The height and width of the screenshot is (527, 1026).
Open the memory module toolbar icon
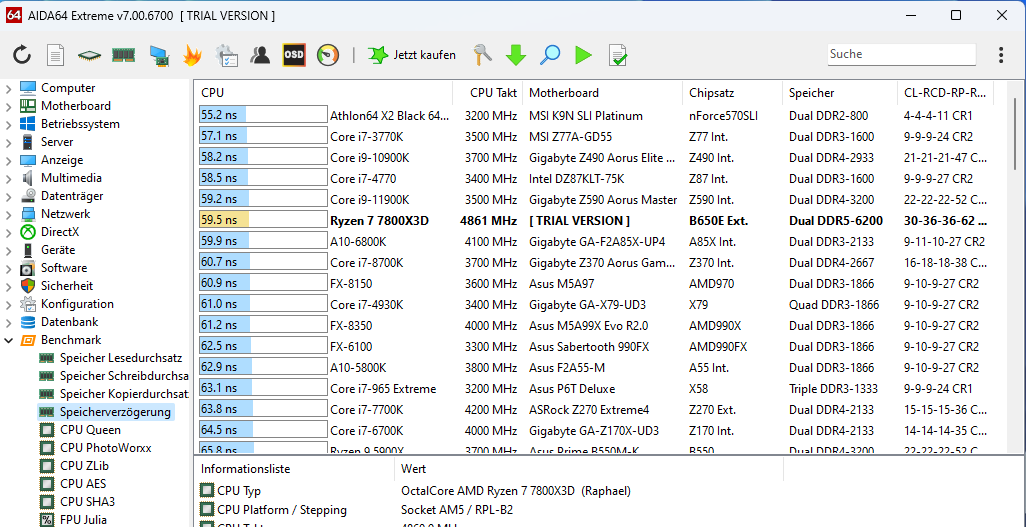point(123,55)
